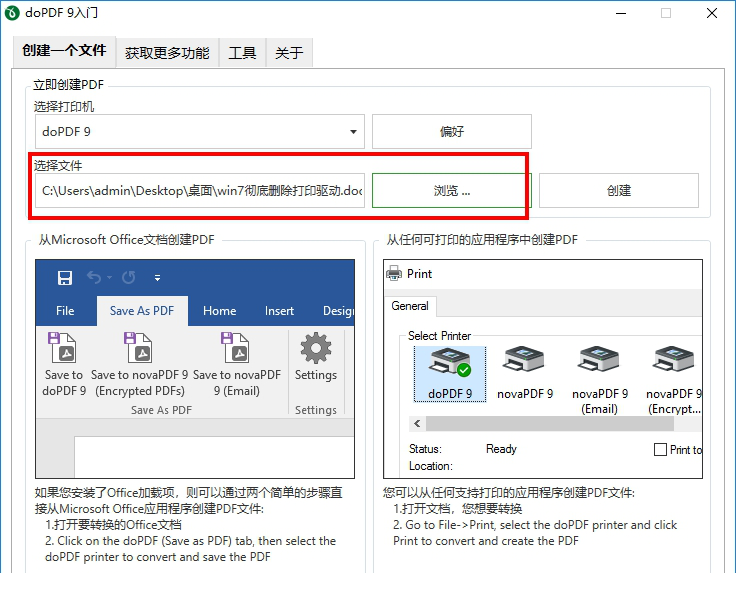Click the 选择文件 label
This screenshot has width=736, height=595.
[x=58, y=165]
